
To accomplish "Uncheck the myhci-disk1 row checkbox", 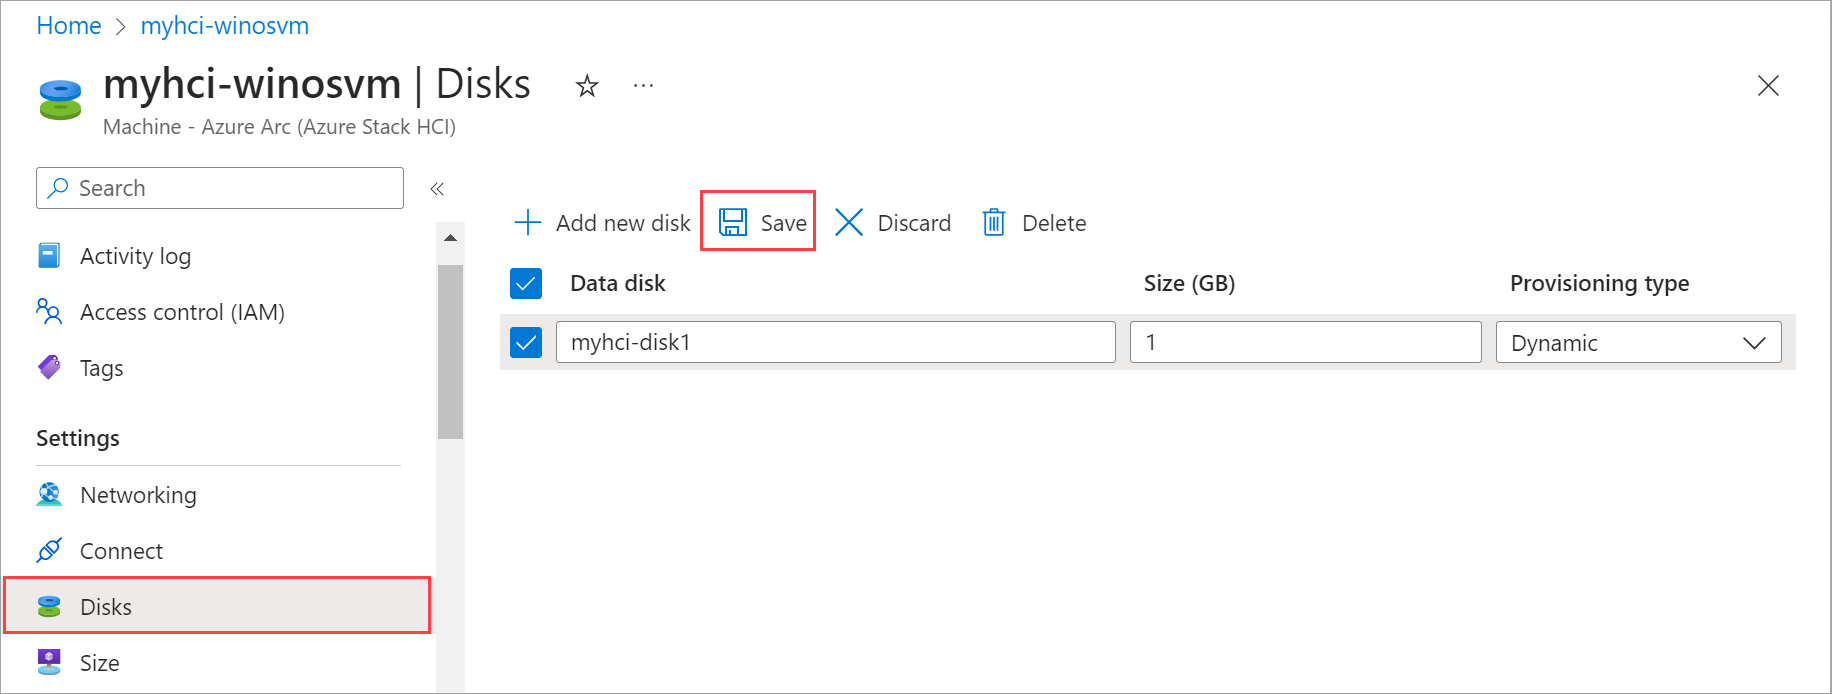I will (x=526, y=342).
